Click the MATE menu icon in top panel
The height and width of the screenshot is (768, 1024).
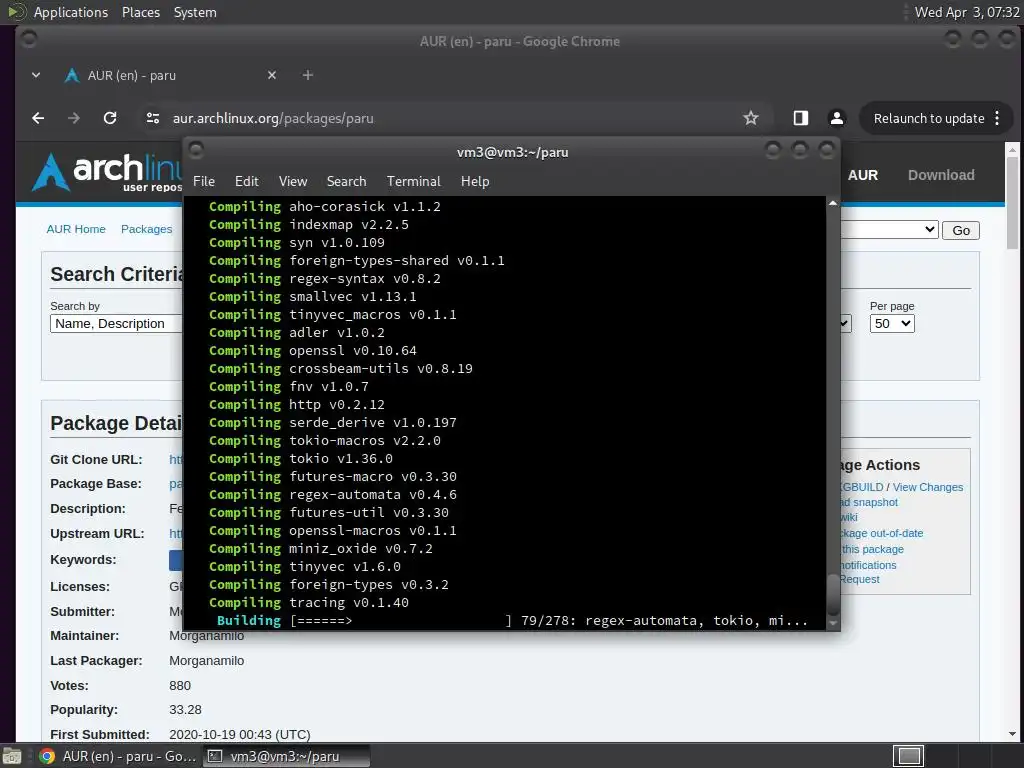pyautogui.click(x=14, y=12)
